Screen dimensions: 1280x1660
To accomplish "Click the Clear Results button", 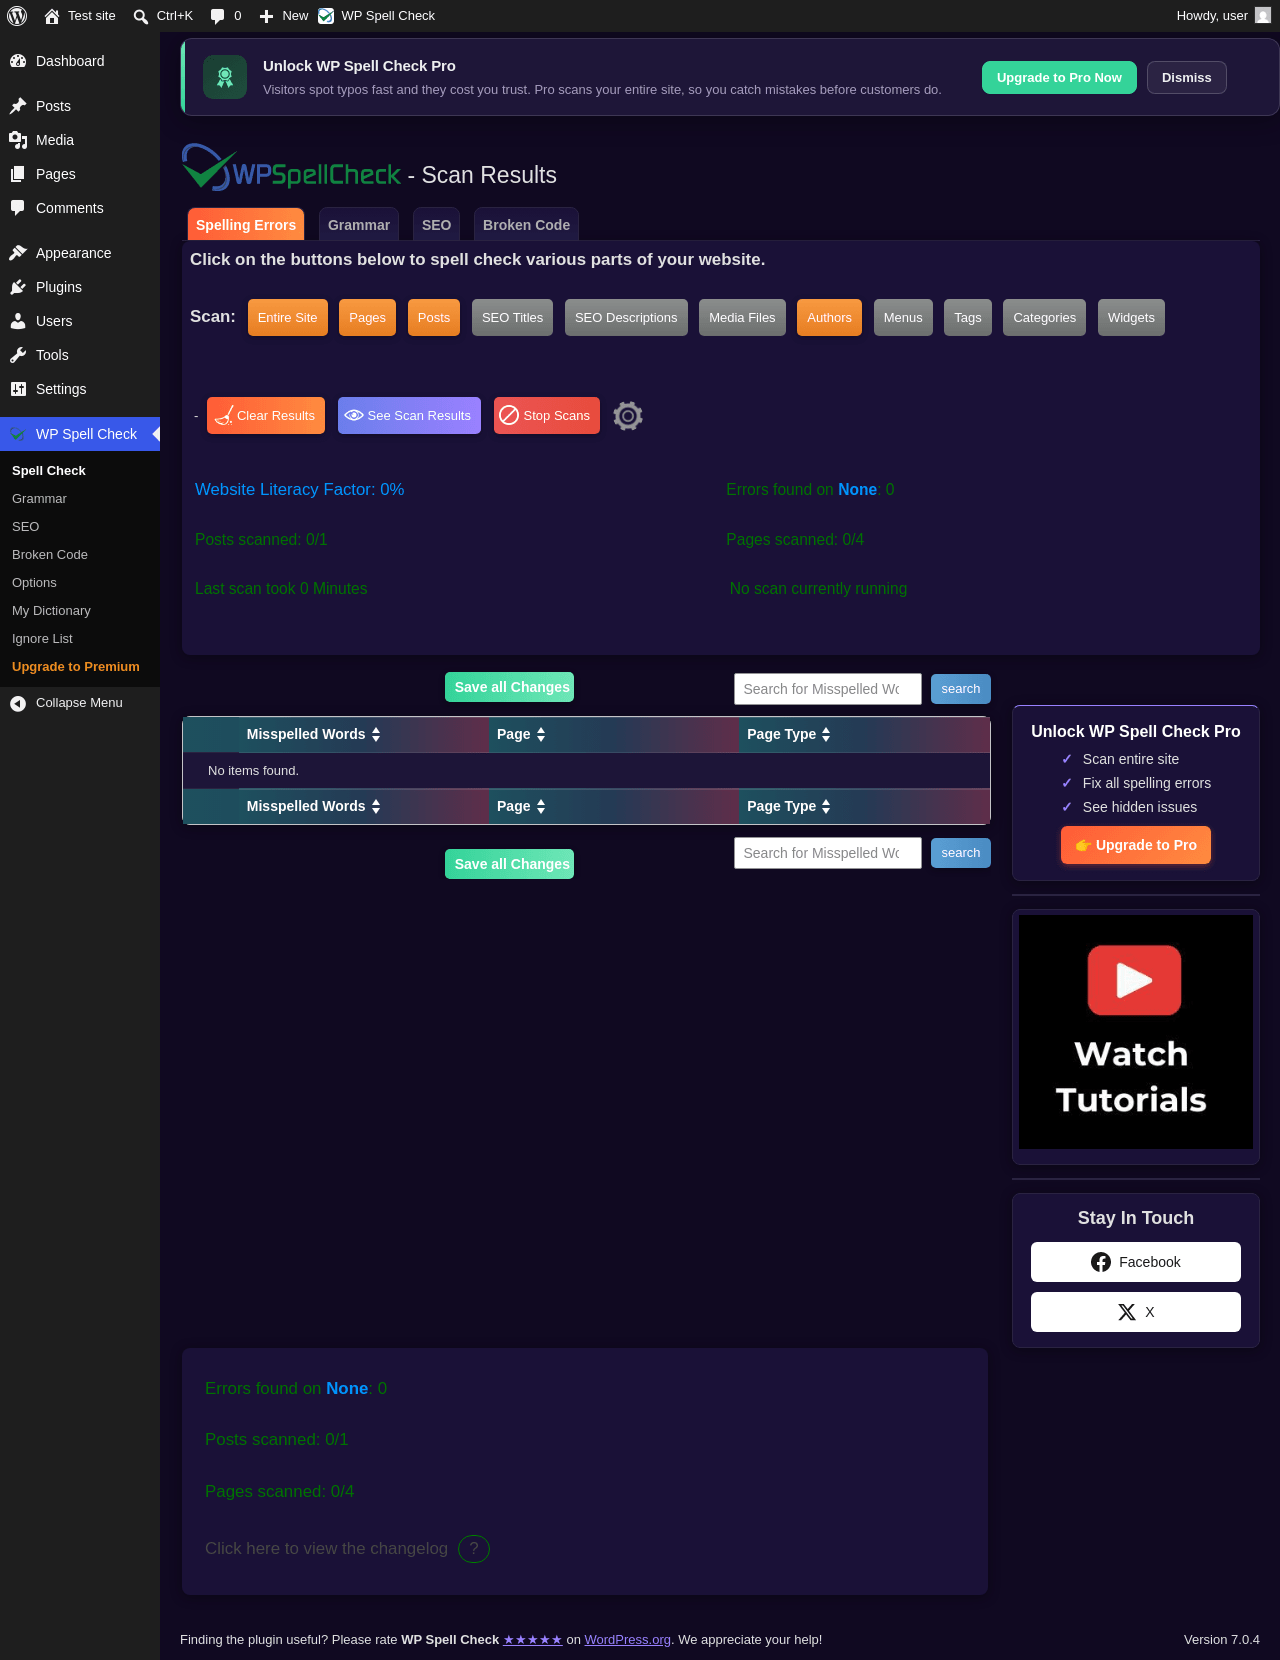I will (x=266, y=416).
